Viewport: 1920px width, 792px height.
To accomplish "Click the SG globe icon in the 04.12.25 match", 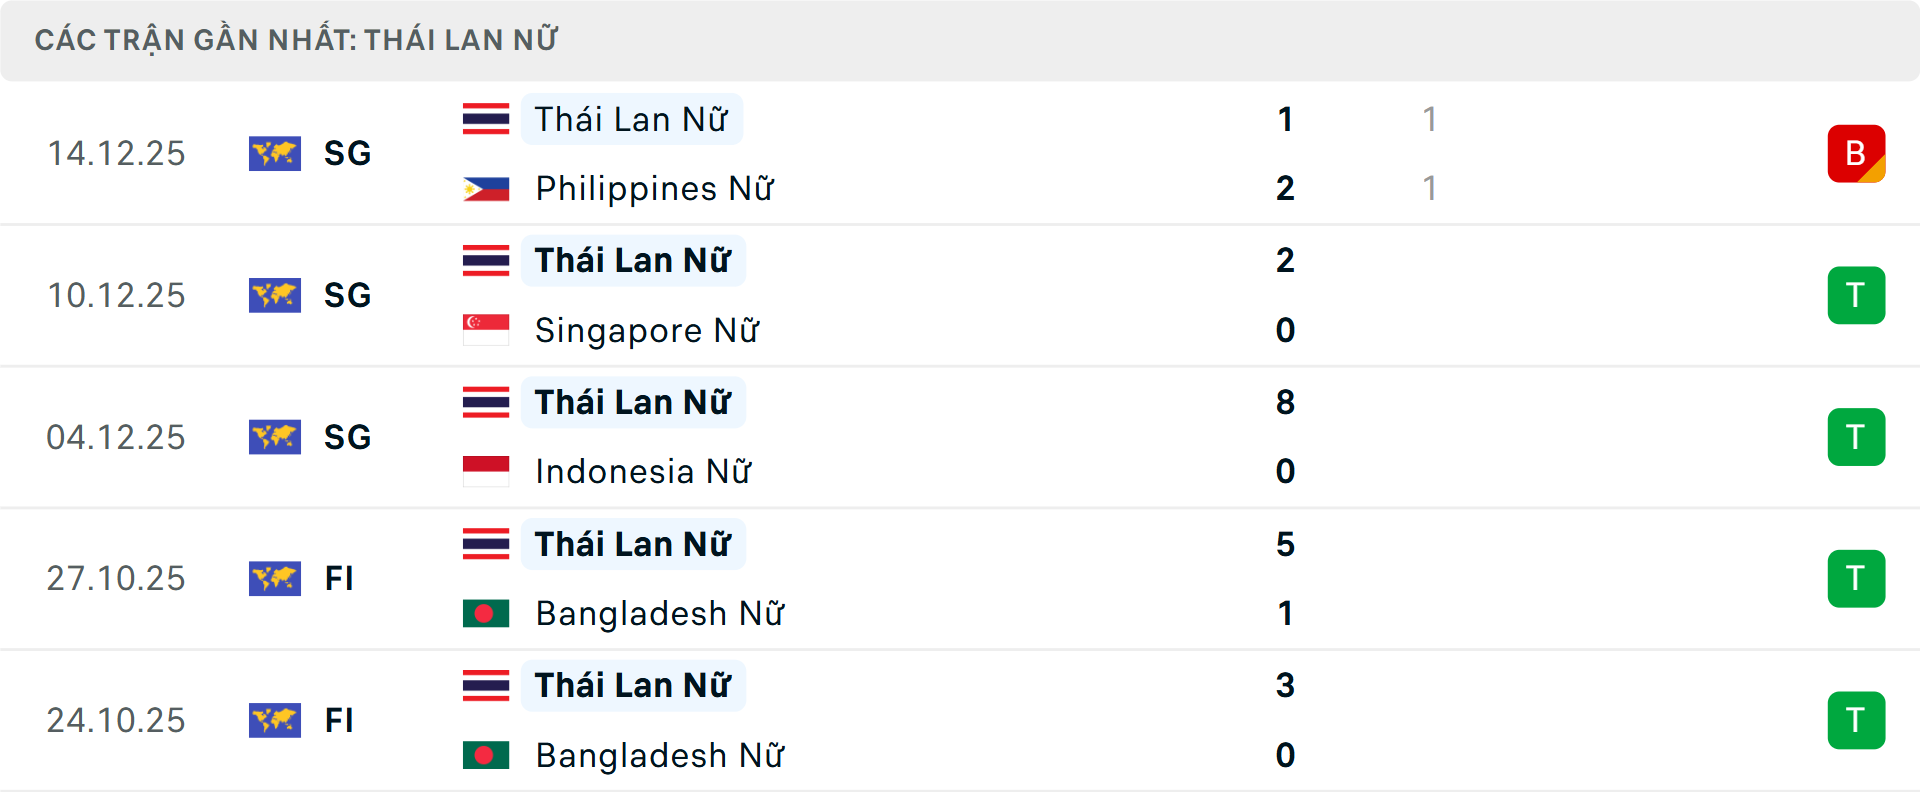I will pyautogui.click(x=275, y=437).
